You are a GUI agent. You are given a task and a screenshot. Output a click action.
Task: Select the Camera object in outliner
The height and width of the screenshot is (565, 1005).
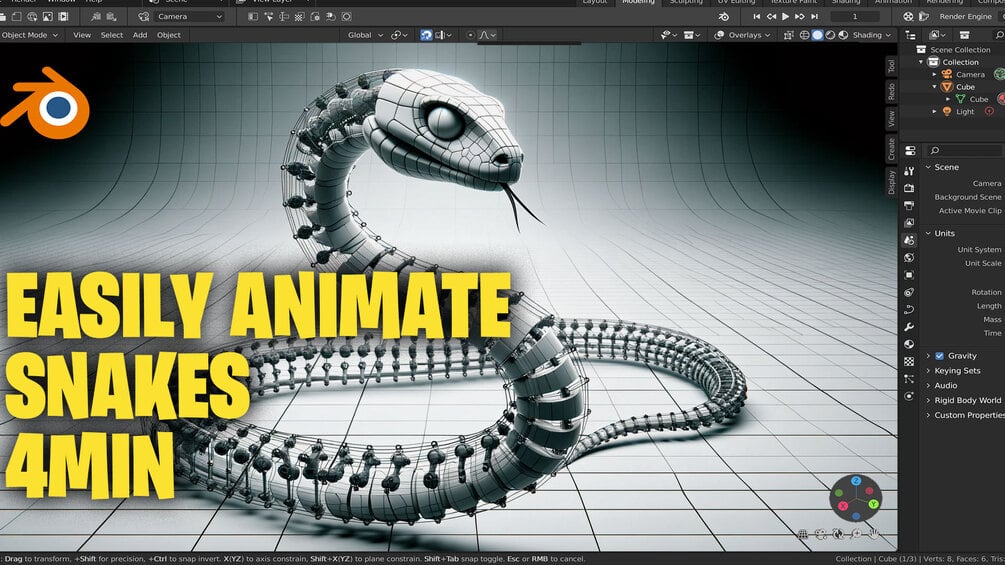point(970,74)
